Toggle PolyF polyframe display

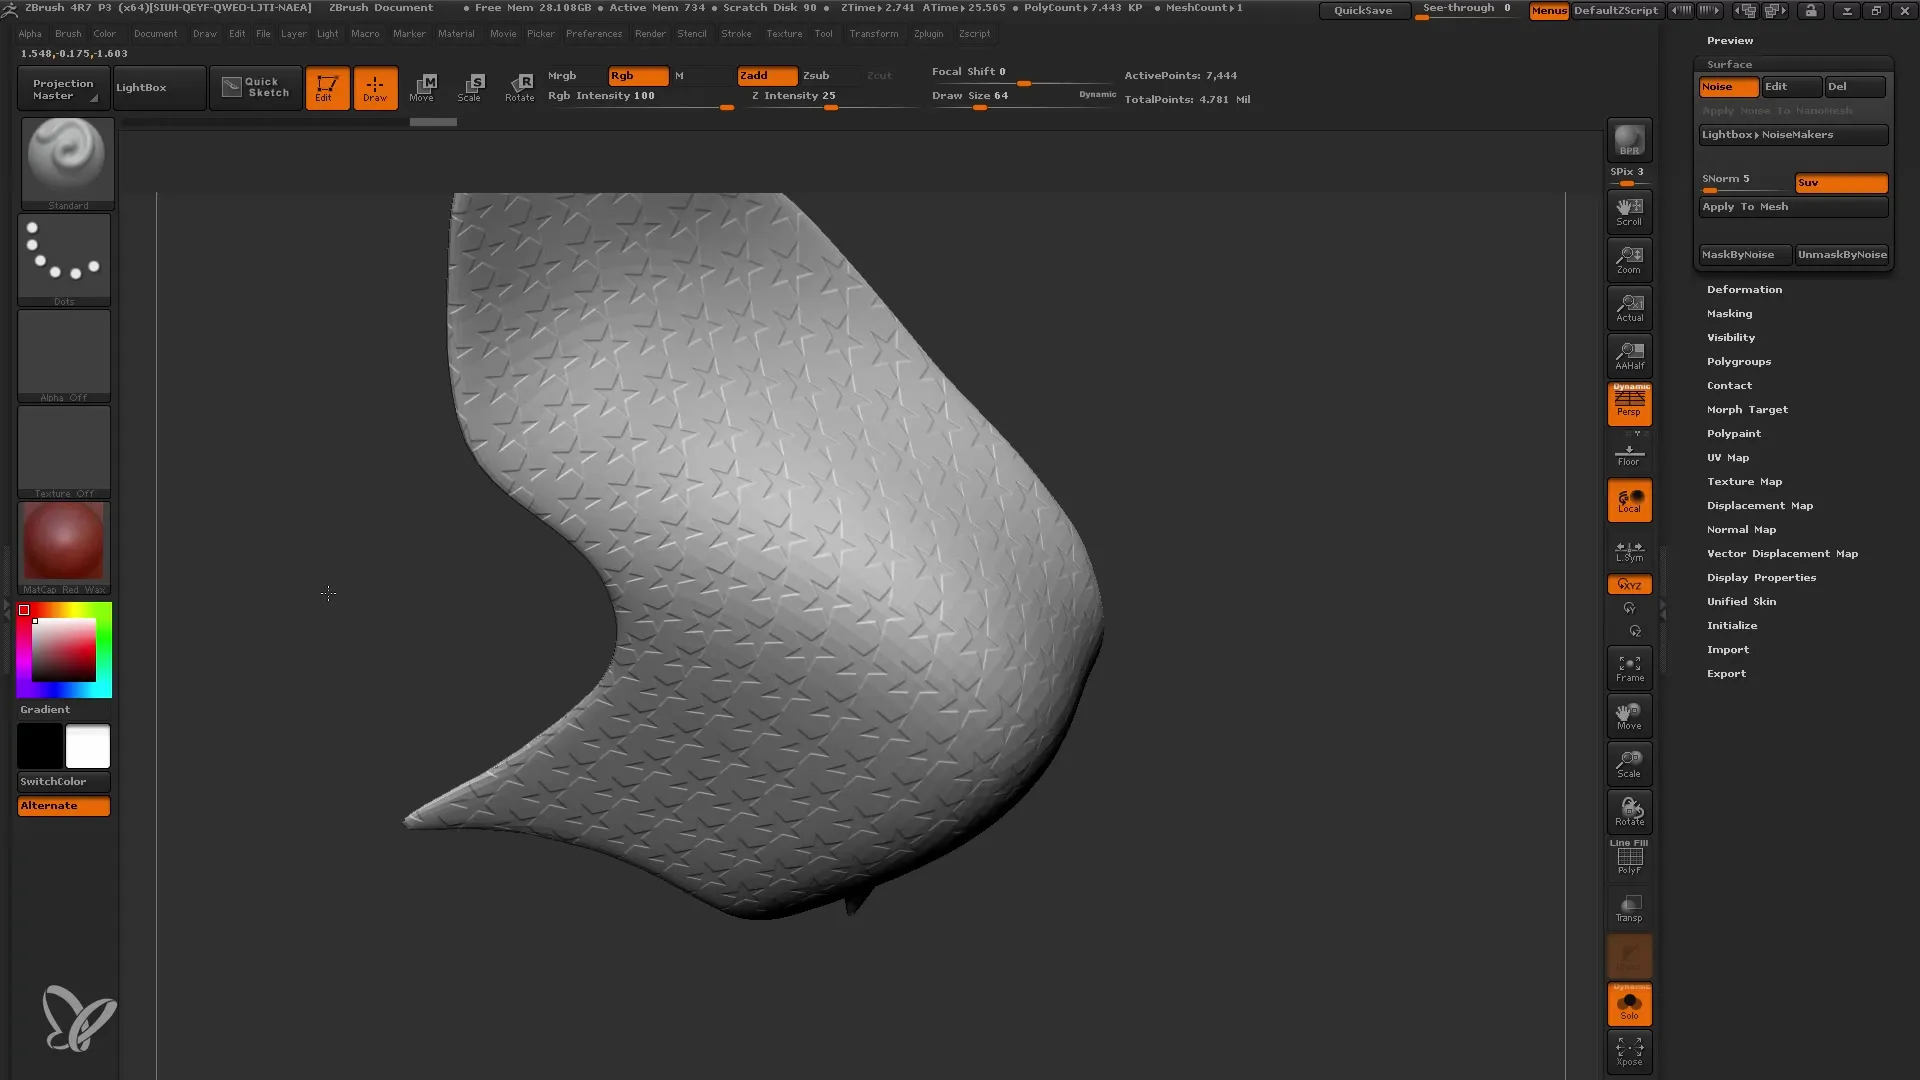pos(1629,858)
